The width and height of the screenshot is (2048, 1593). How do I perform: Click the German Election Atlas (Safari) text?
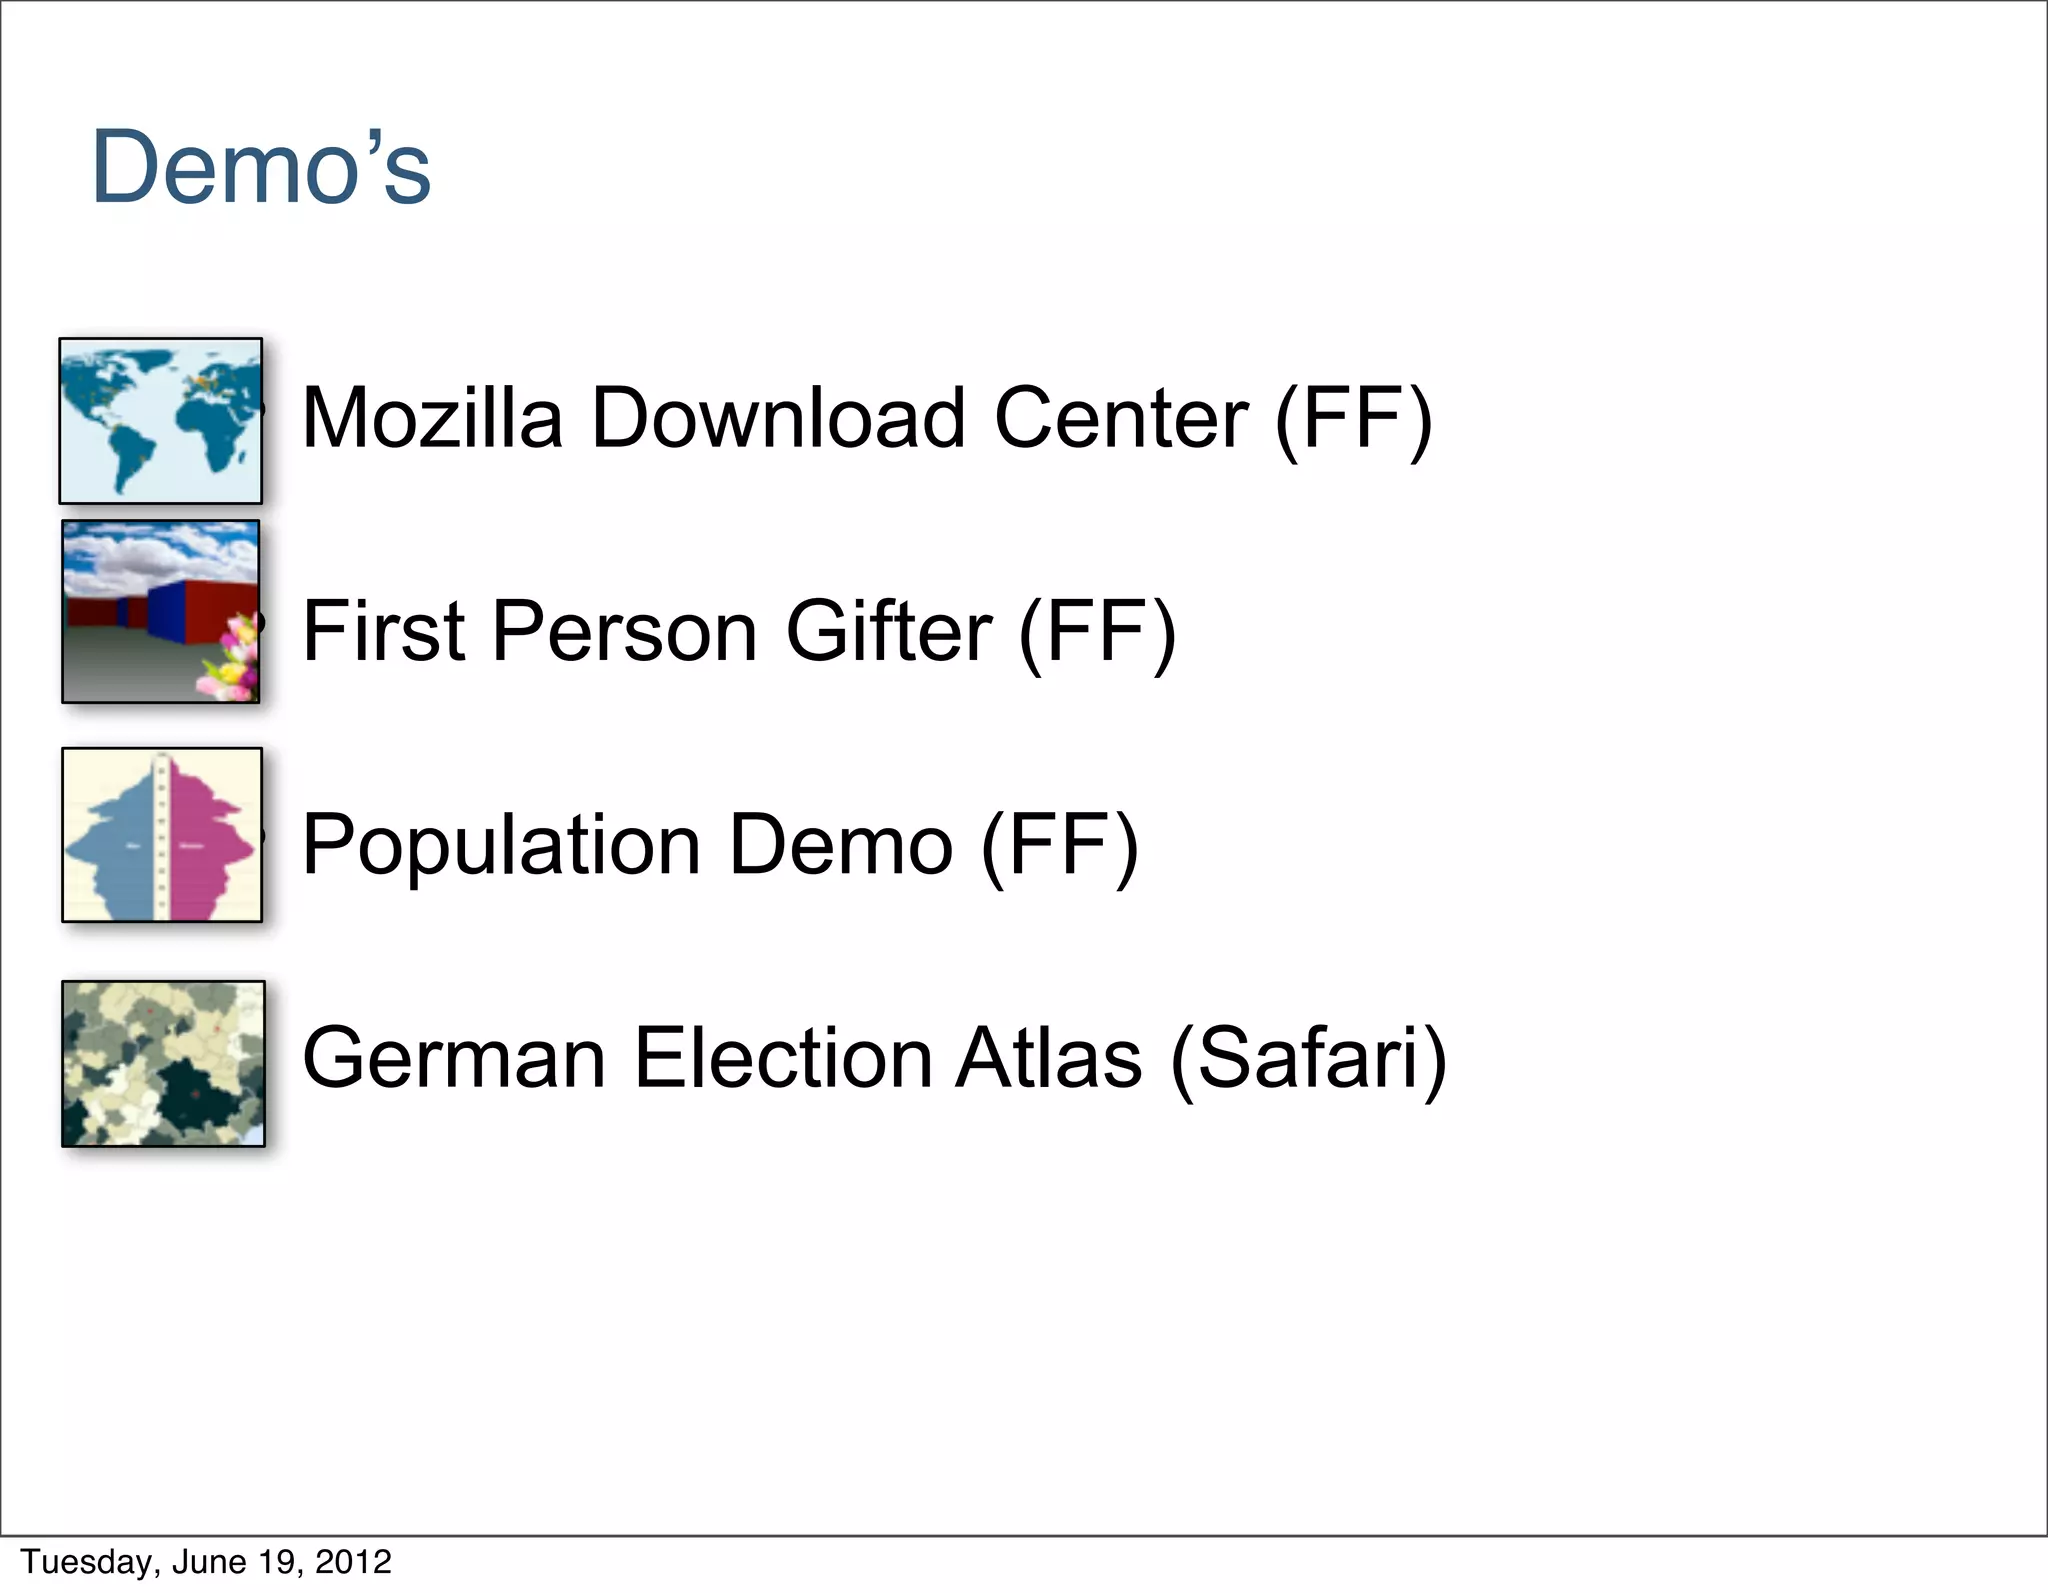tap(874, 1058)
